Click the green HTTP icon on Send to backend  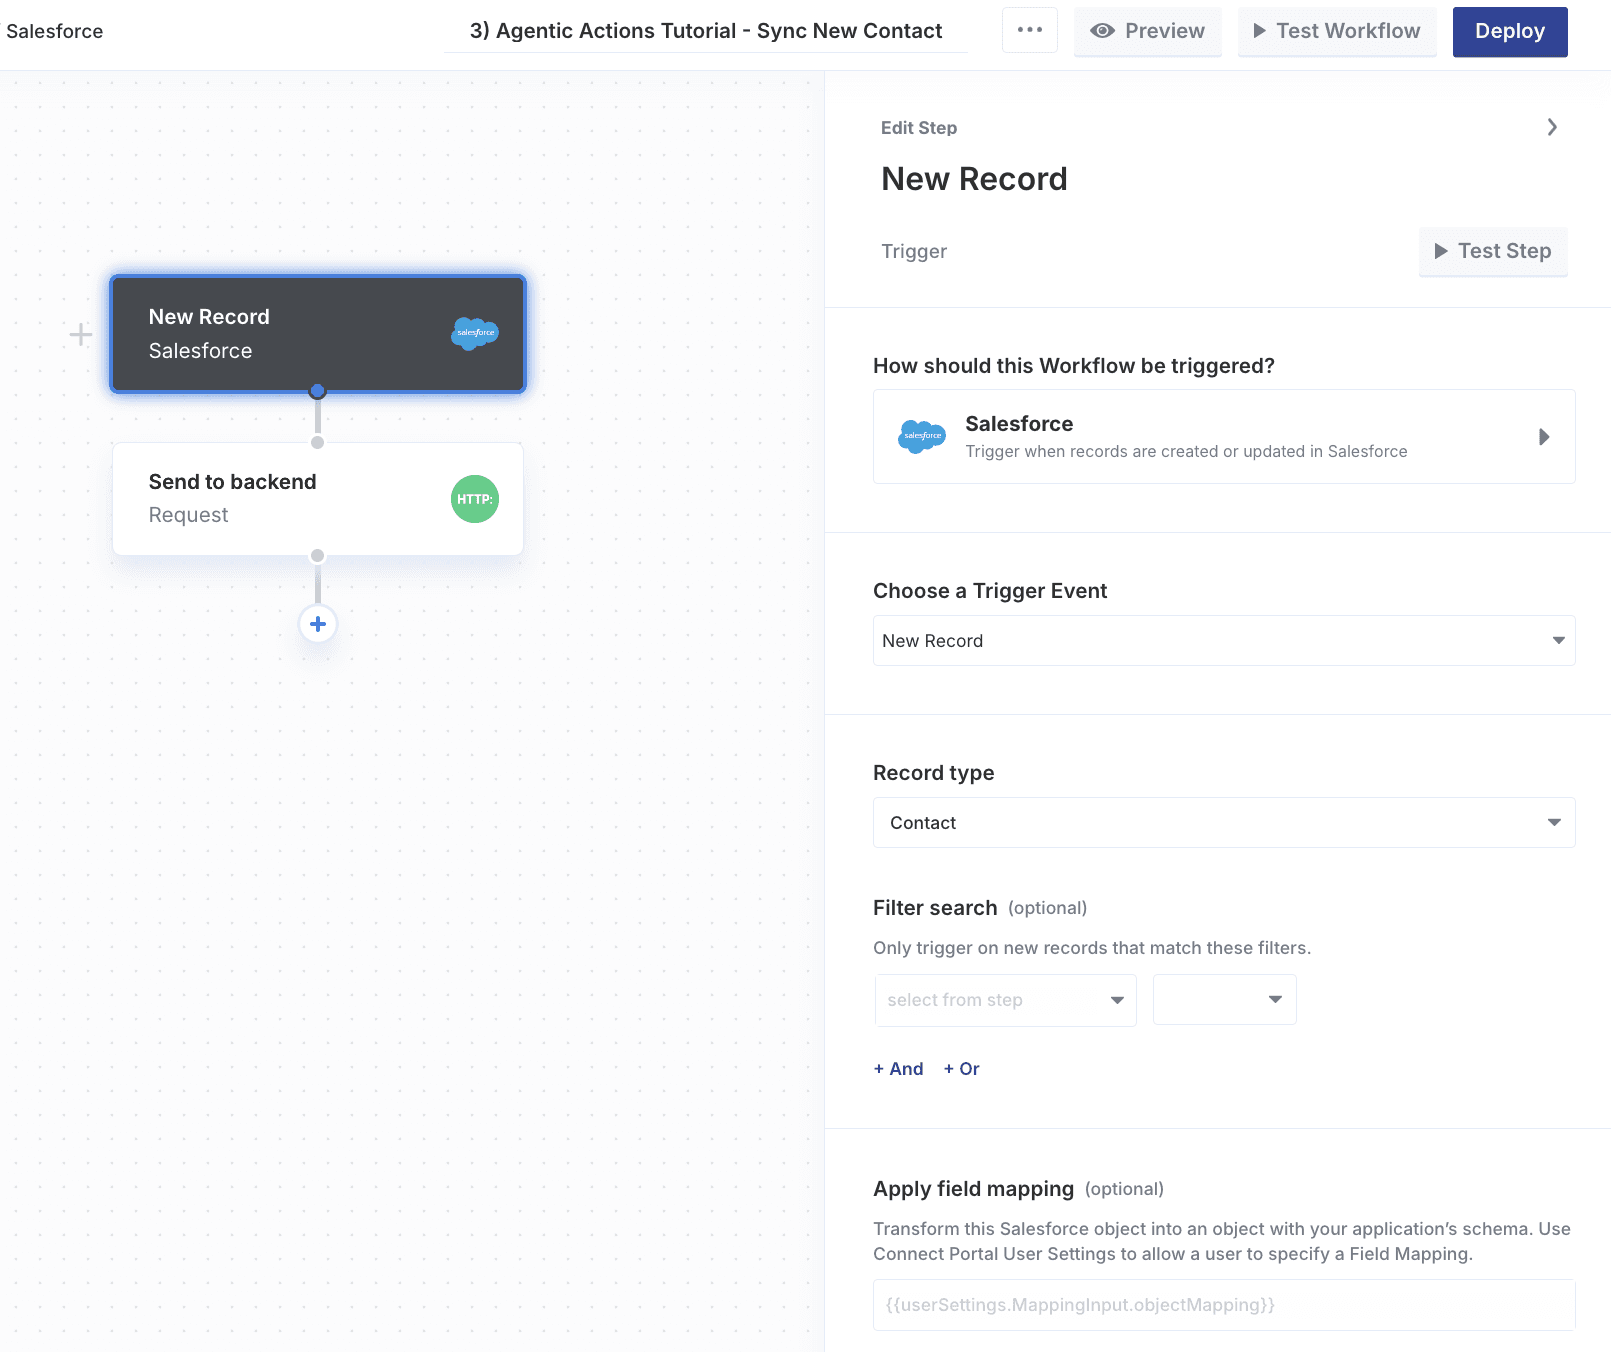[474, 499]
